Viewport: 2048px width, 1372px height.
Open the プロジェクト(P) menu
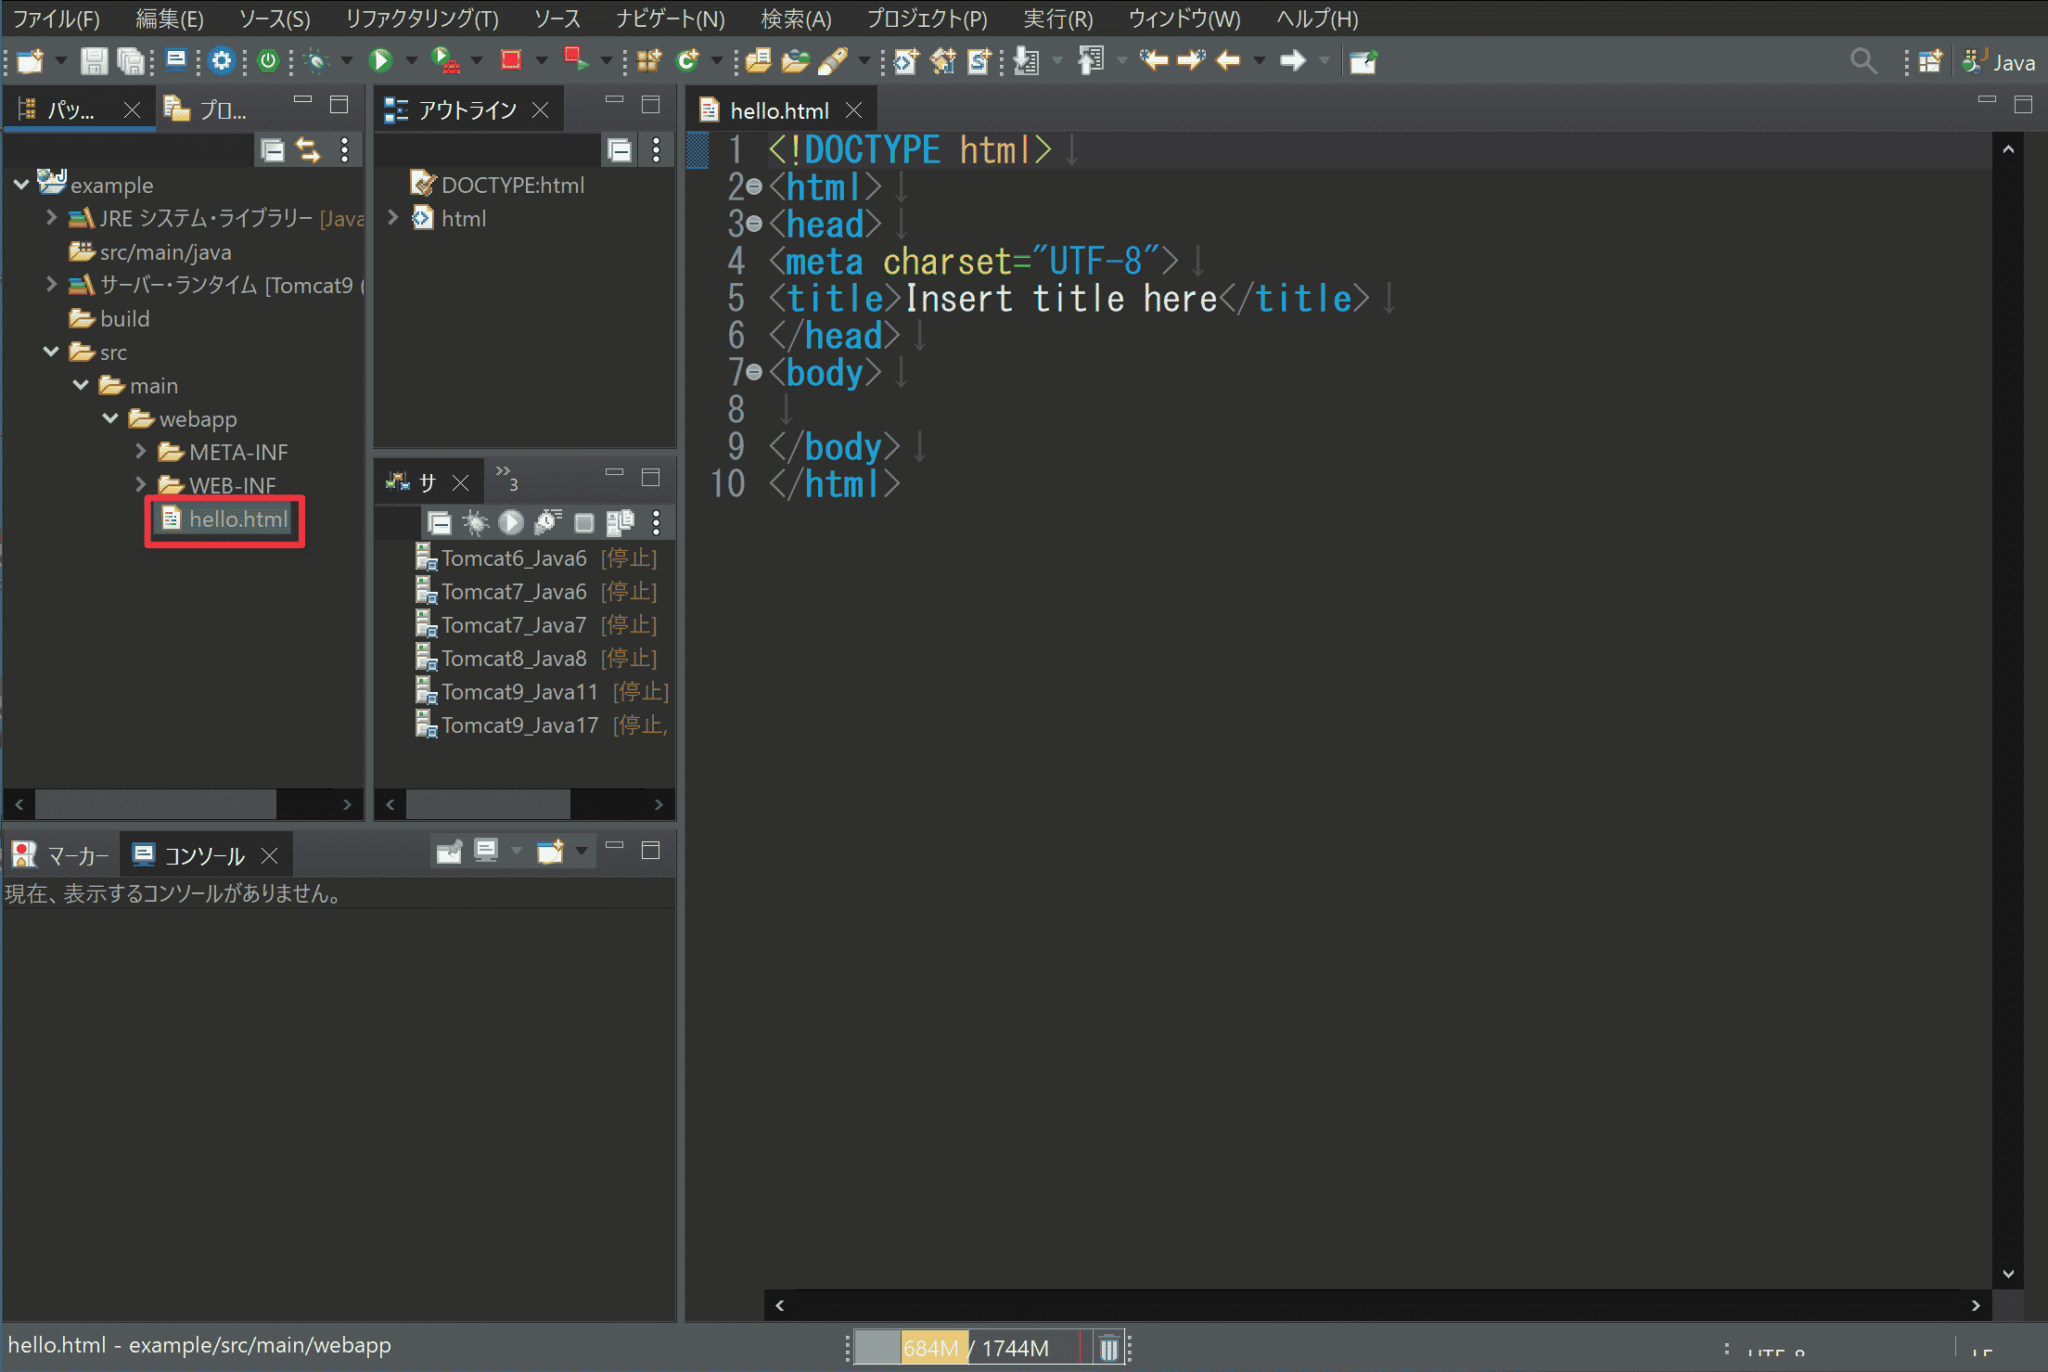[926, 19]
